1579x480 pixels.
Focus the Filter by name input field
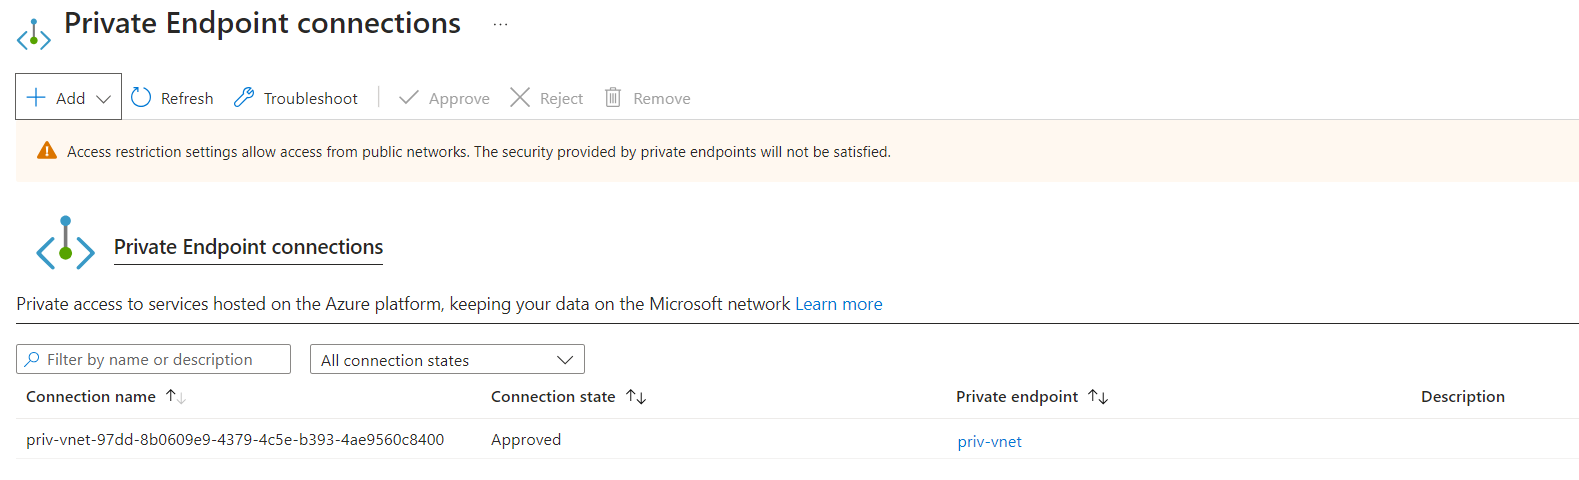point(153,359)
